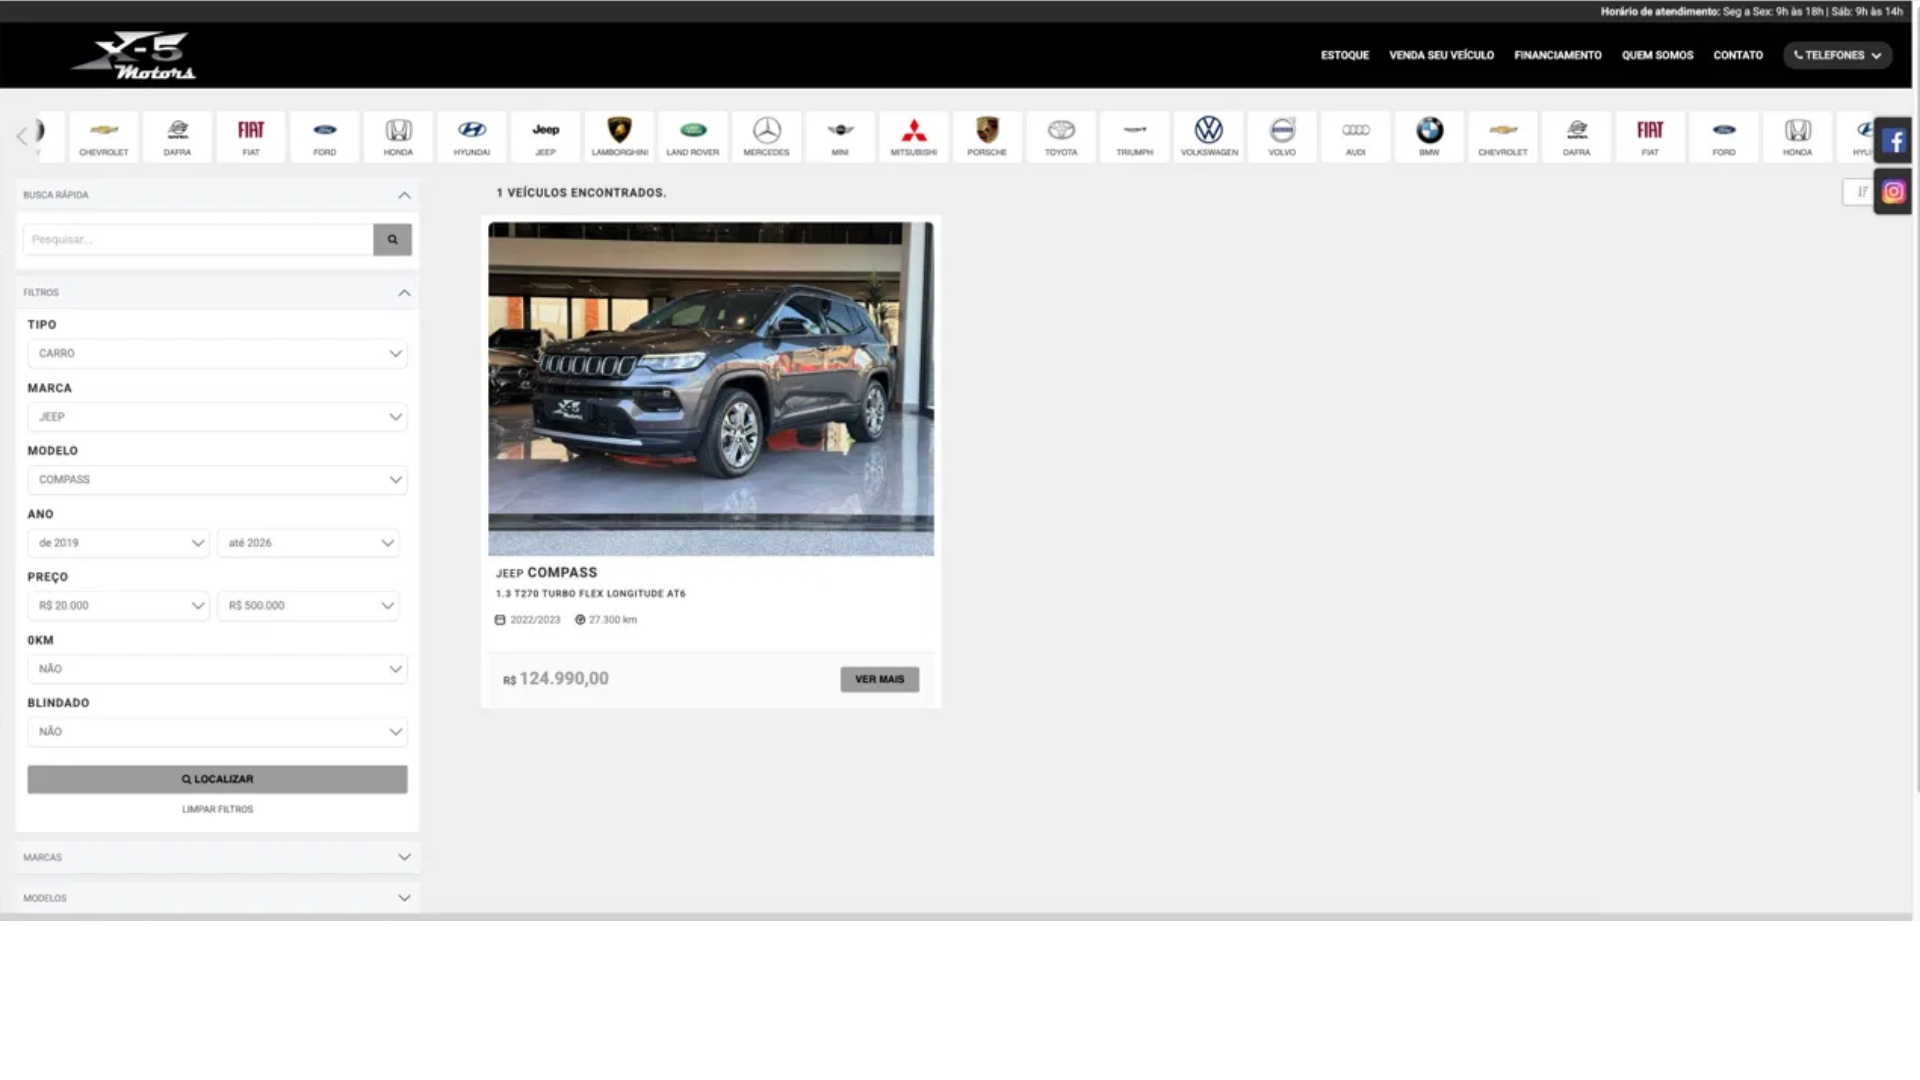Pick the Volvo brand logo
This screenshot has width=1920, height=1080.
tap(1282, 137)
